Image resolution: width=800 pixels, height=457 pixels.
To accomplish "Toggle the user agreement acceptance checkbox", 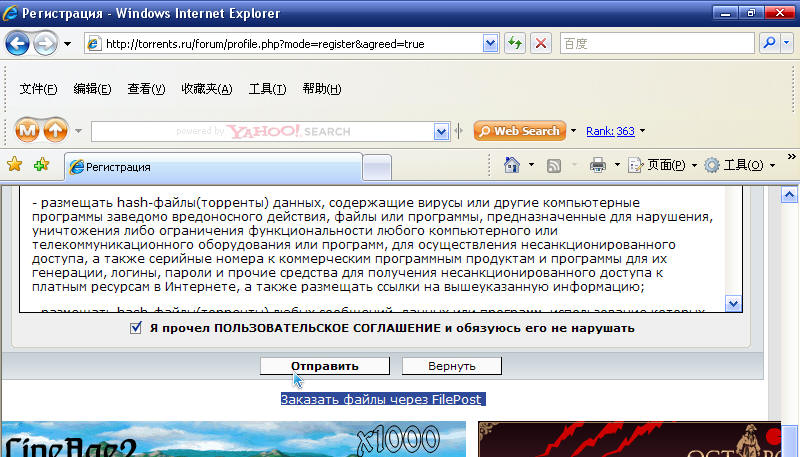I will pyautogui.click(x=135, y=327).
